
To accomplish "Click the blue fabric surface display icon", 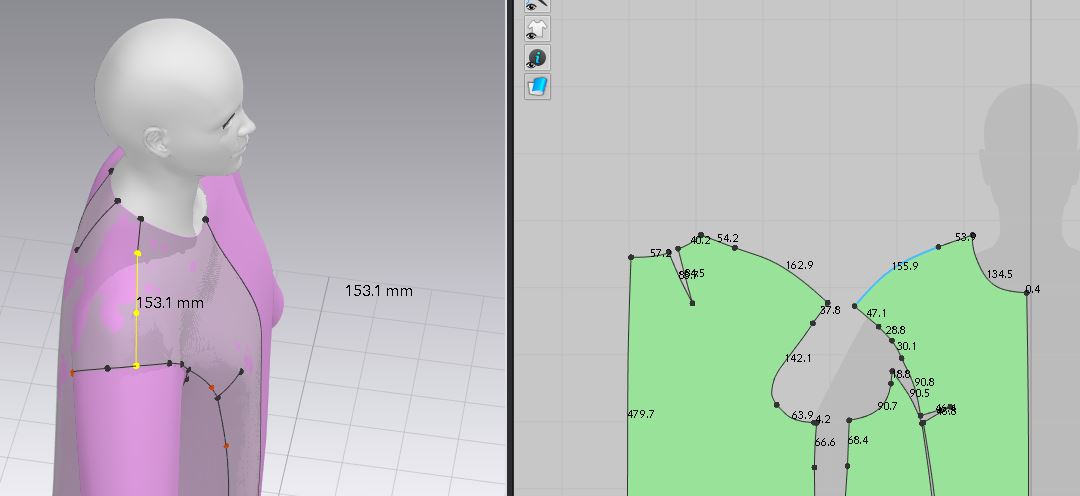I will click(537, 87).
